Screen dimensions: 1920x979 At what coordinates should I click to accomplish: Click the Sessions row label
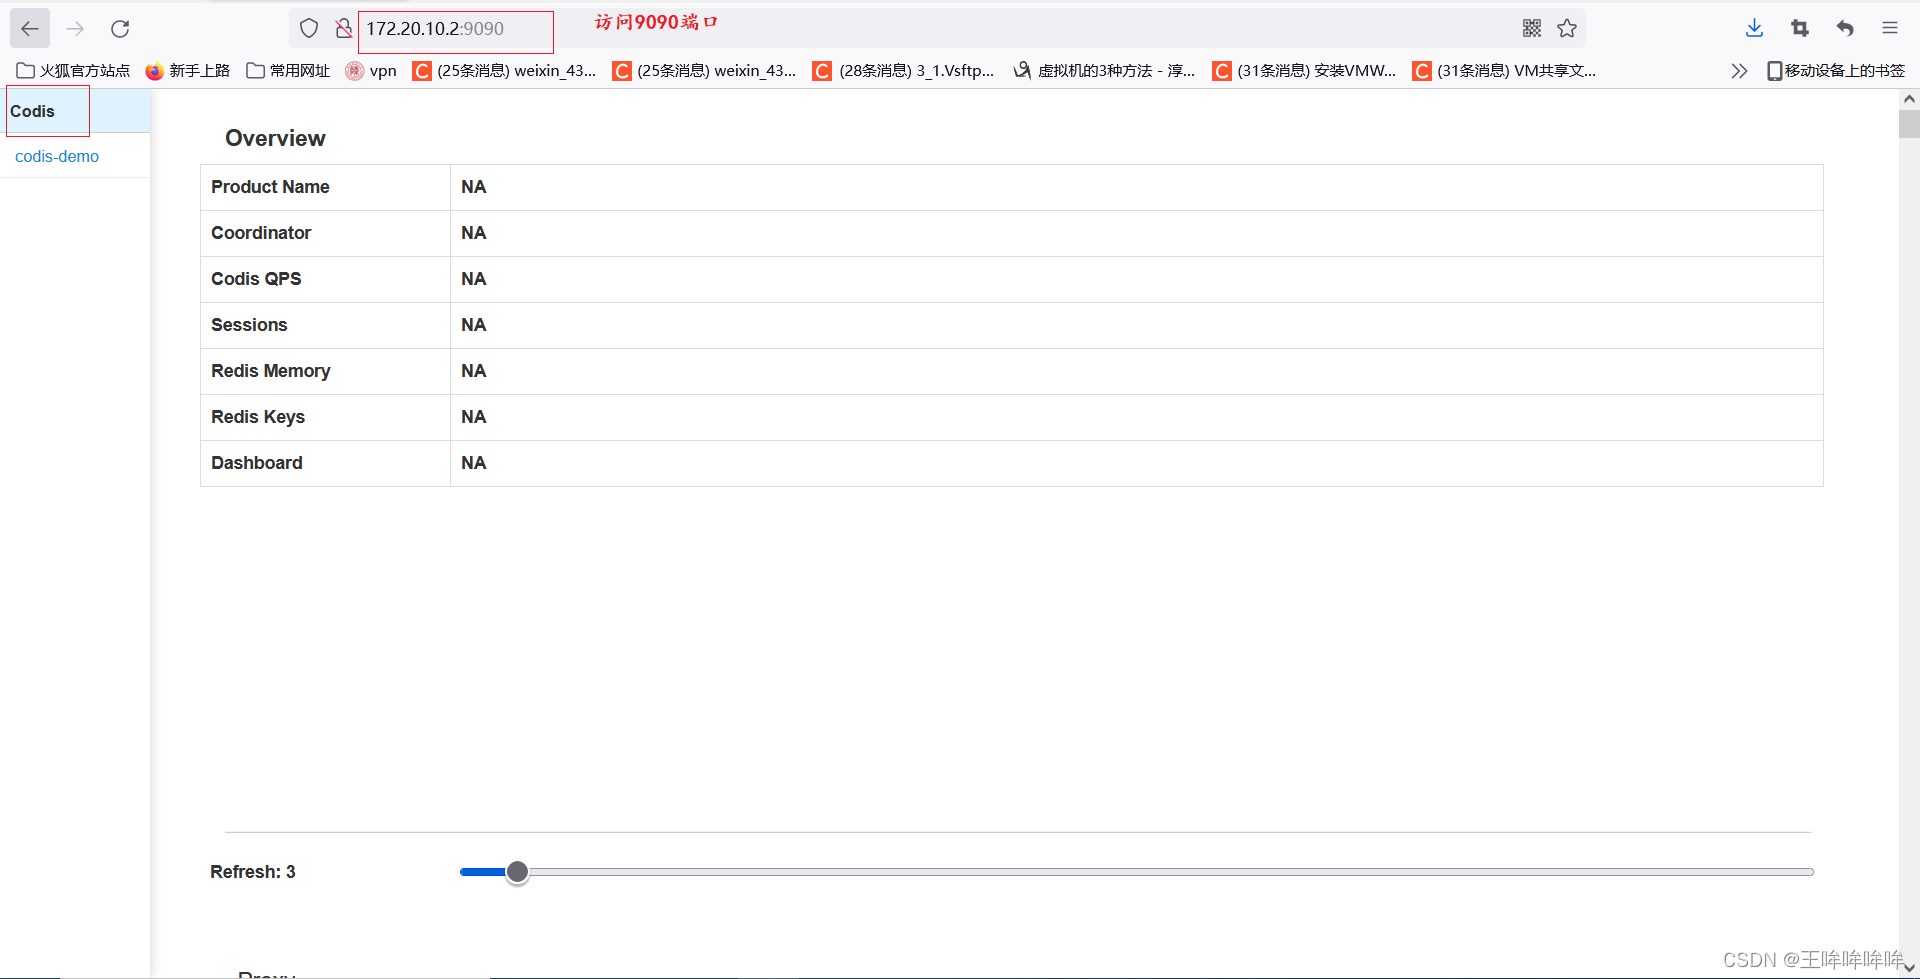coord(249,325)
